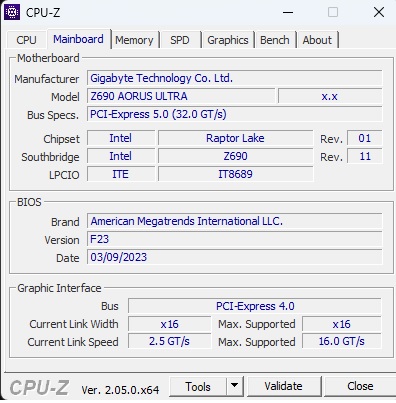
Task: Click the Tools button
Action: (x=198, y=387)
